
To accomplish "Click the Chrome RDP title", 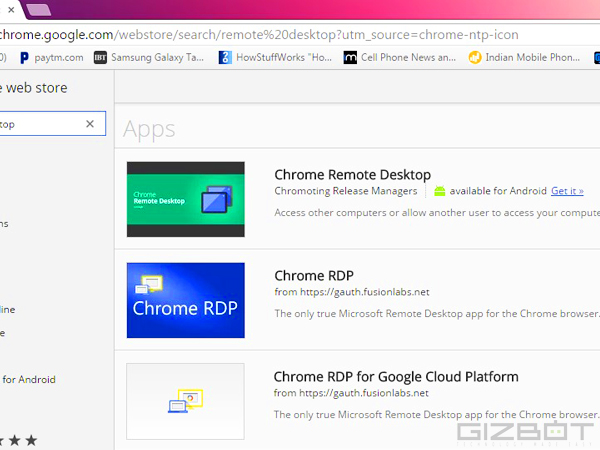I will [314, 276].
